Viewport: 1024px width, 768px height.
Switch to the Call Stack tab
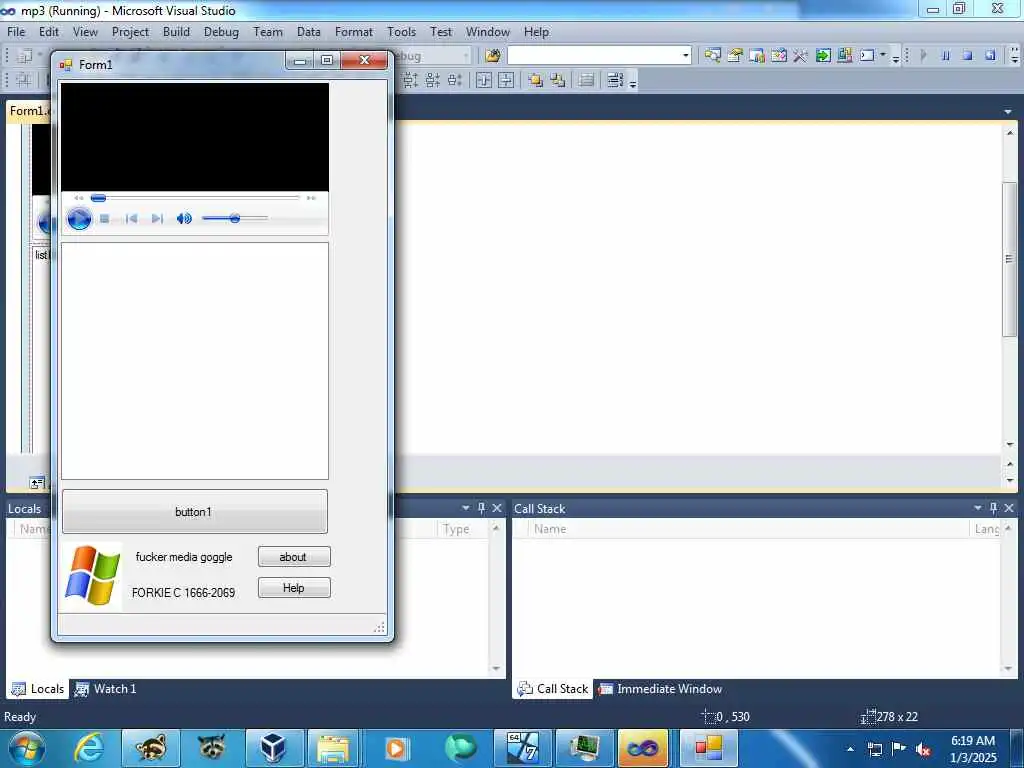552,688
